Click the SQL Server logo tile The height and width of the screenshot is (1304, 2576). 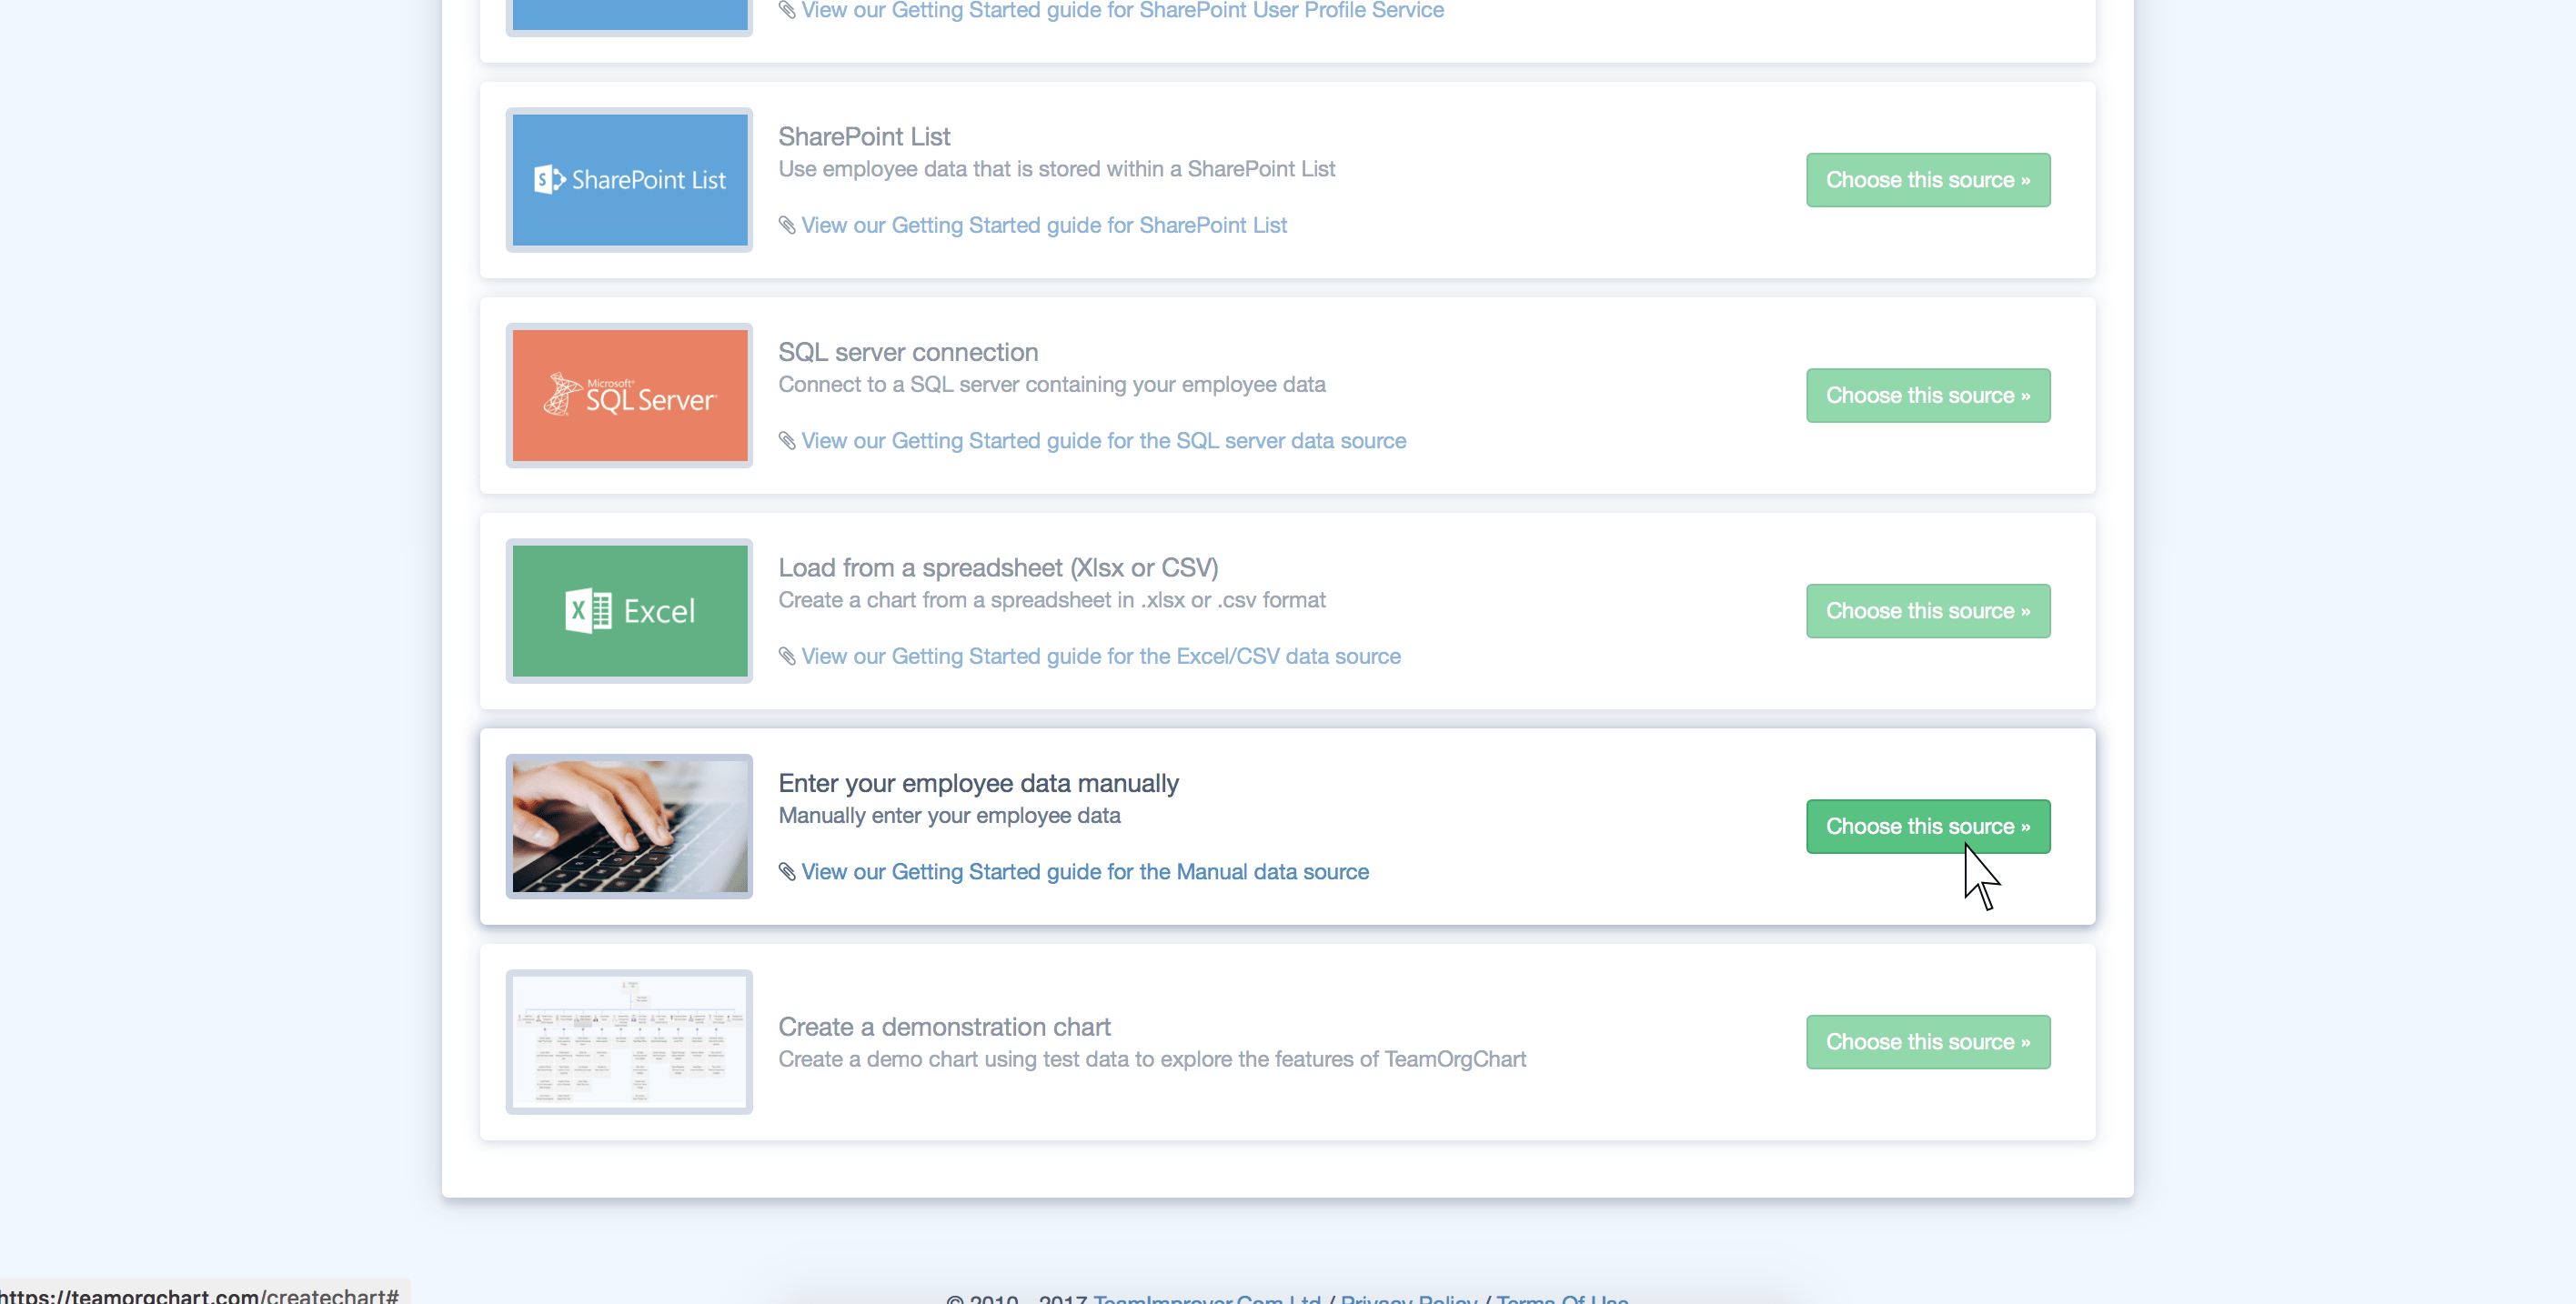point(629,395)
